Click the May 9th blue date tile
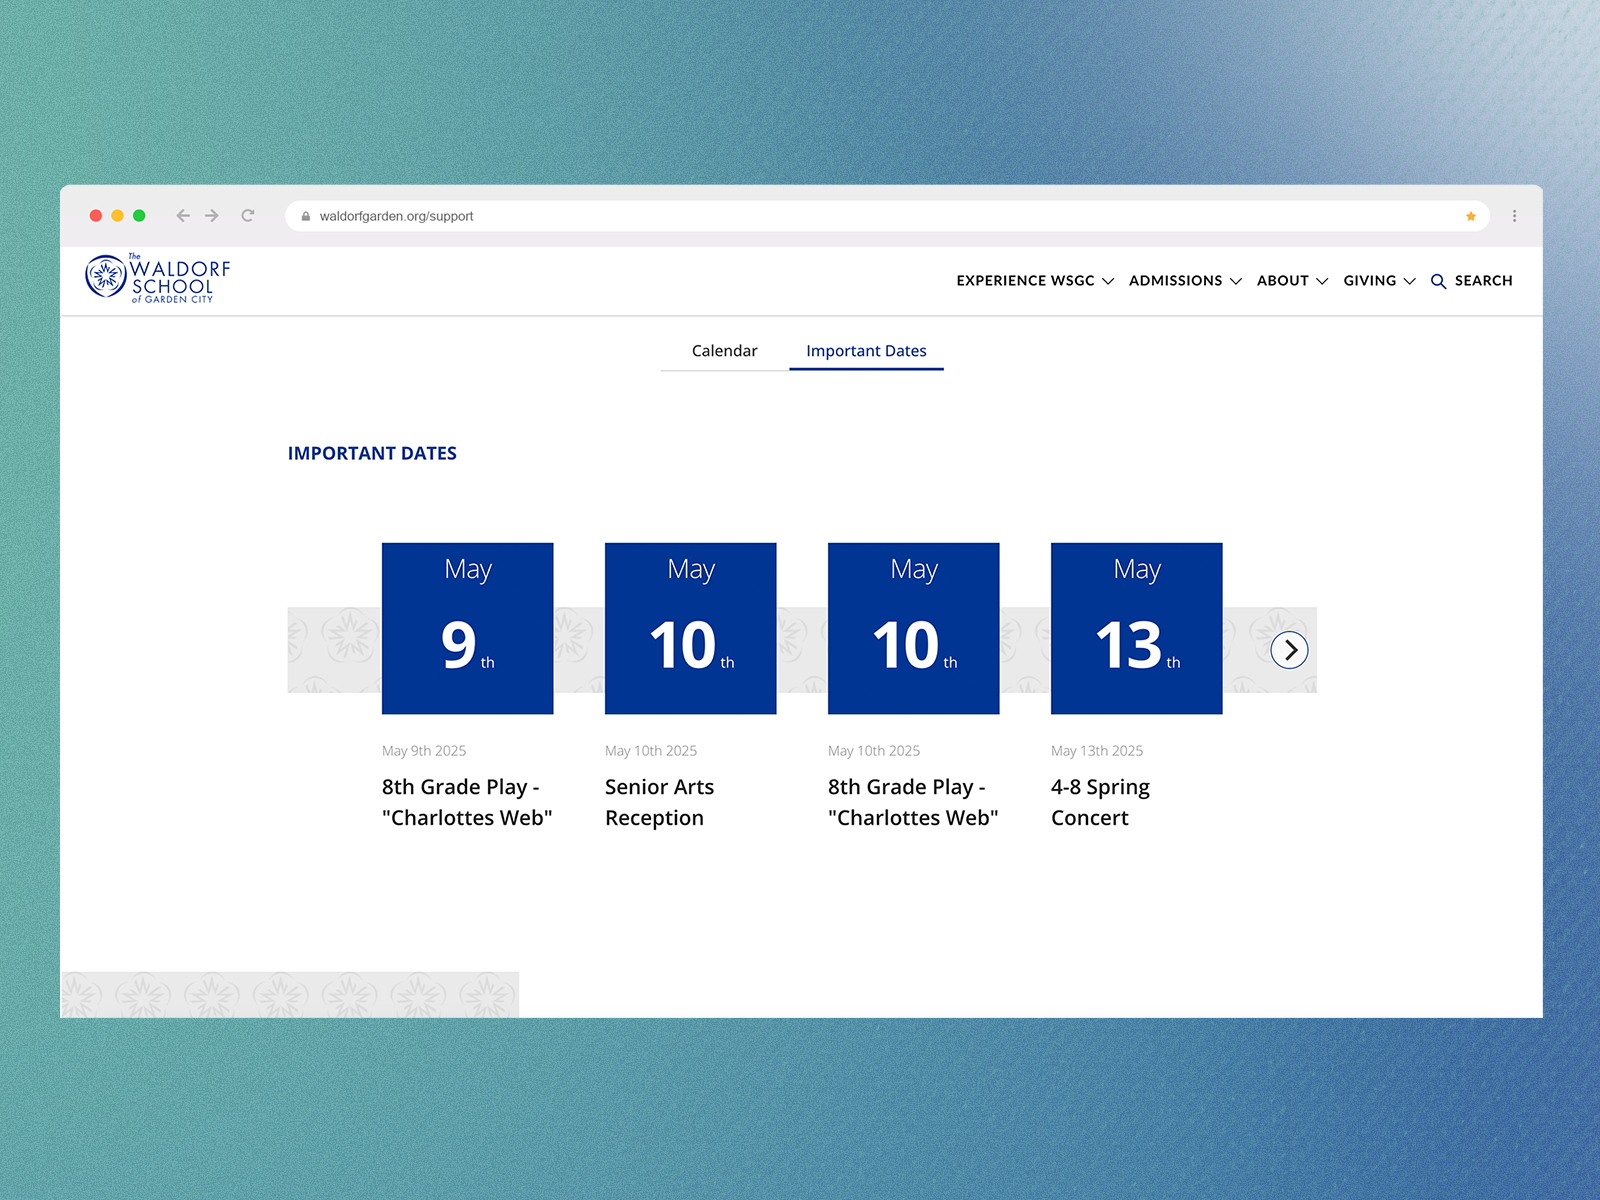This screenshot has width=1600, height=1200. coord(468,628)
